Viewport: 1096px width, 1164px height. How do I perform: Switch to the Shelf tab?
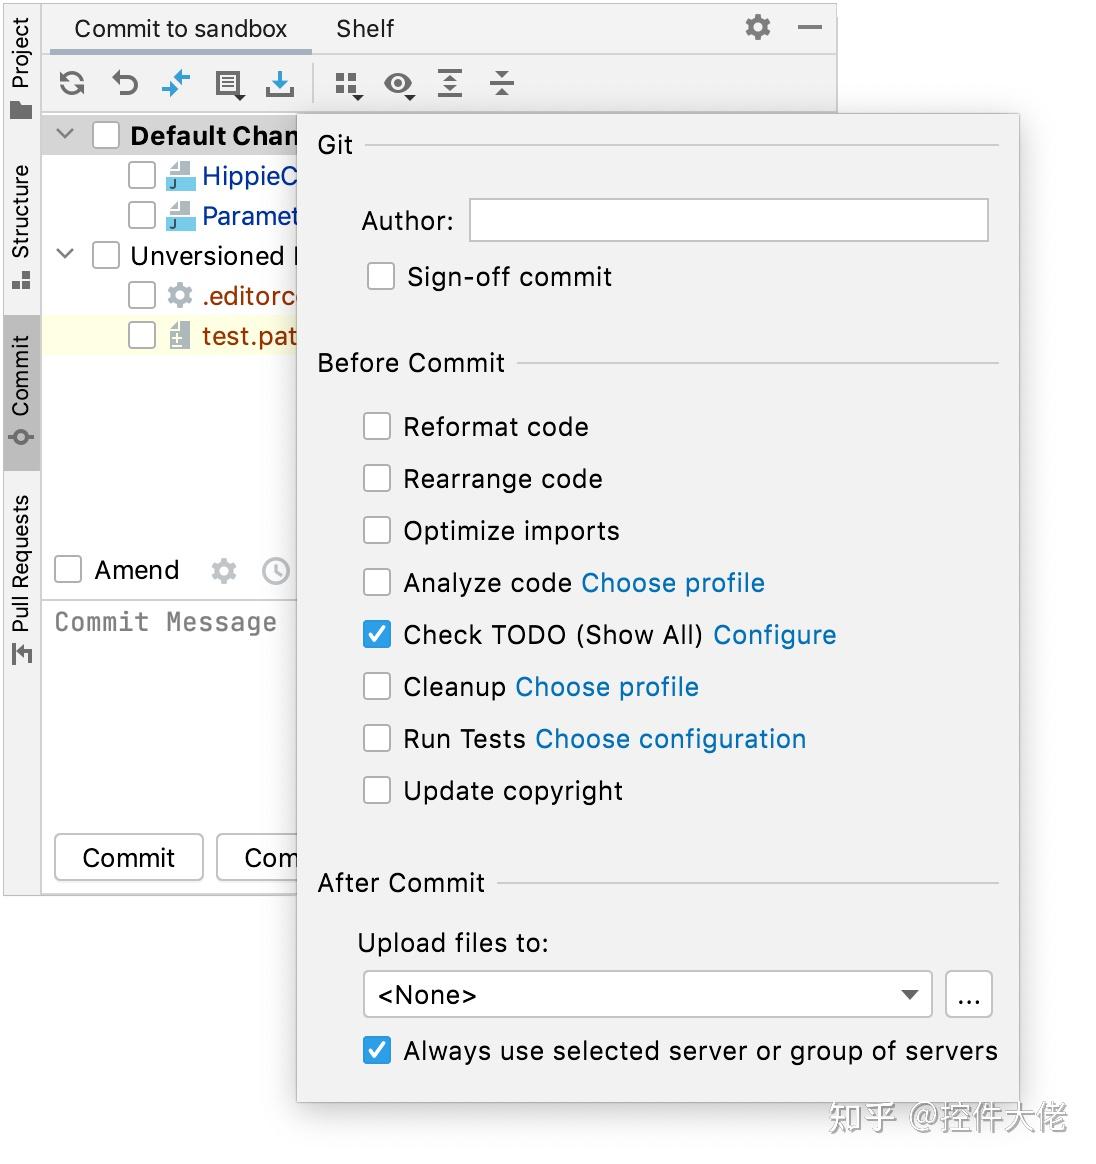pos(364,29)
